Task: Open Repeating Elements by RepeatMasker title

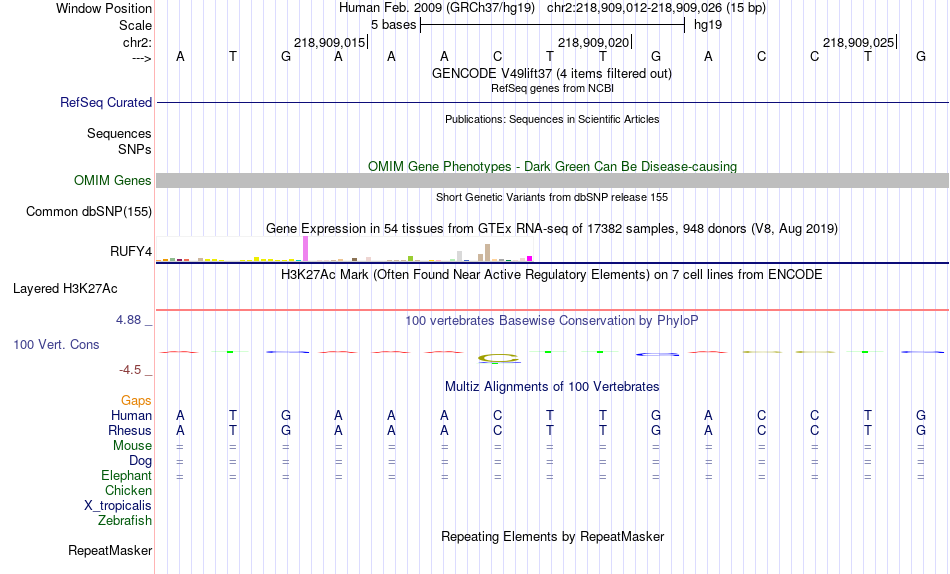Action: (x=552, y=537)
